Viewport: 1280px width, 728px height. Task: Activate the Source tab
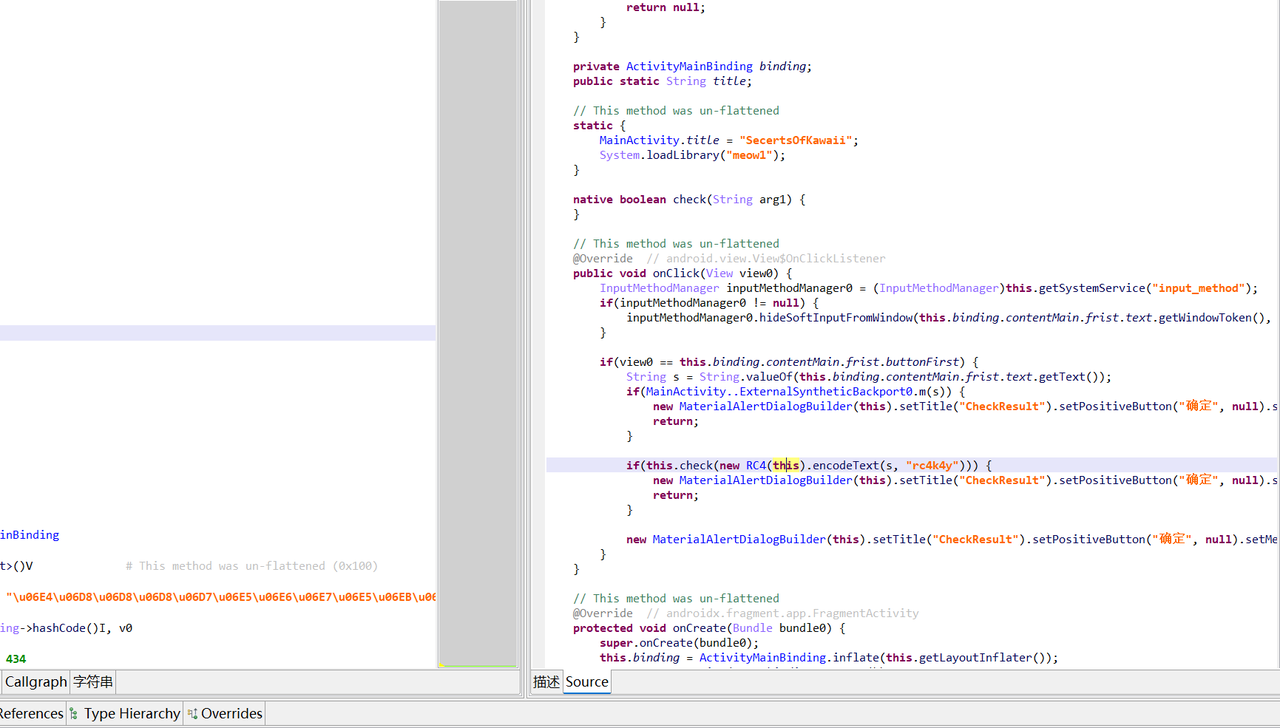[587, 682]
